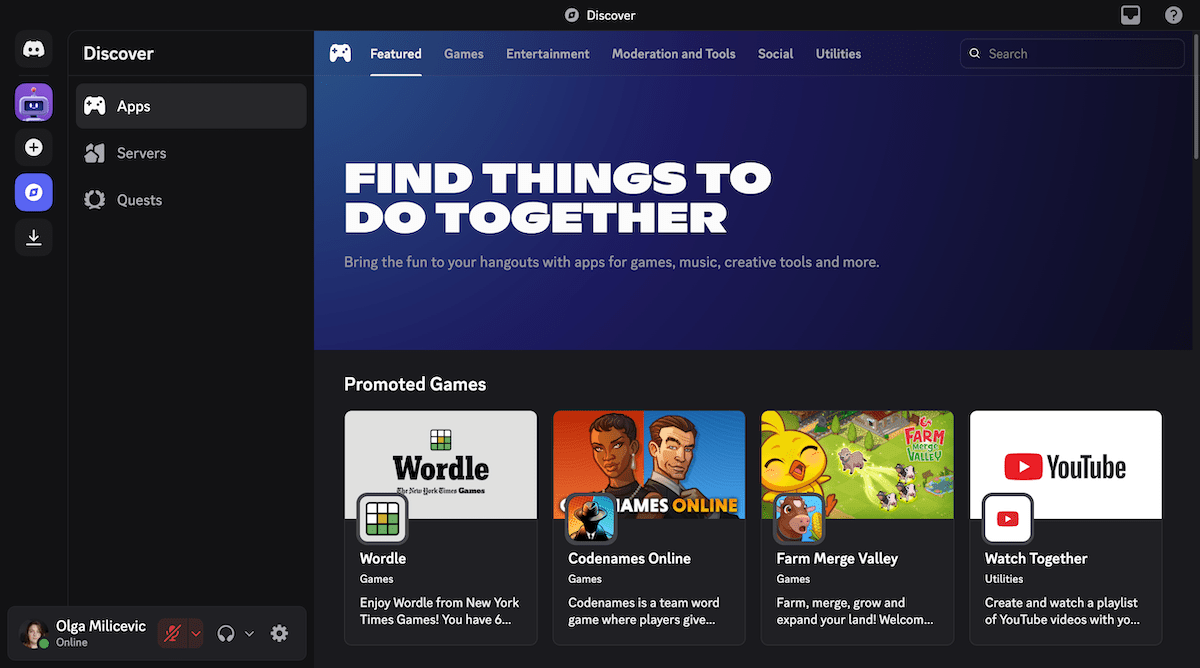Select the gamepad icon beside the Featured tab

coord(340,53)
